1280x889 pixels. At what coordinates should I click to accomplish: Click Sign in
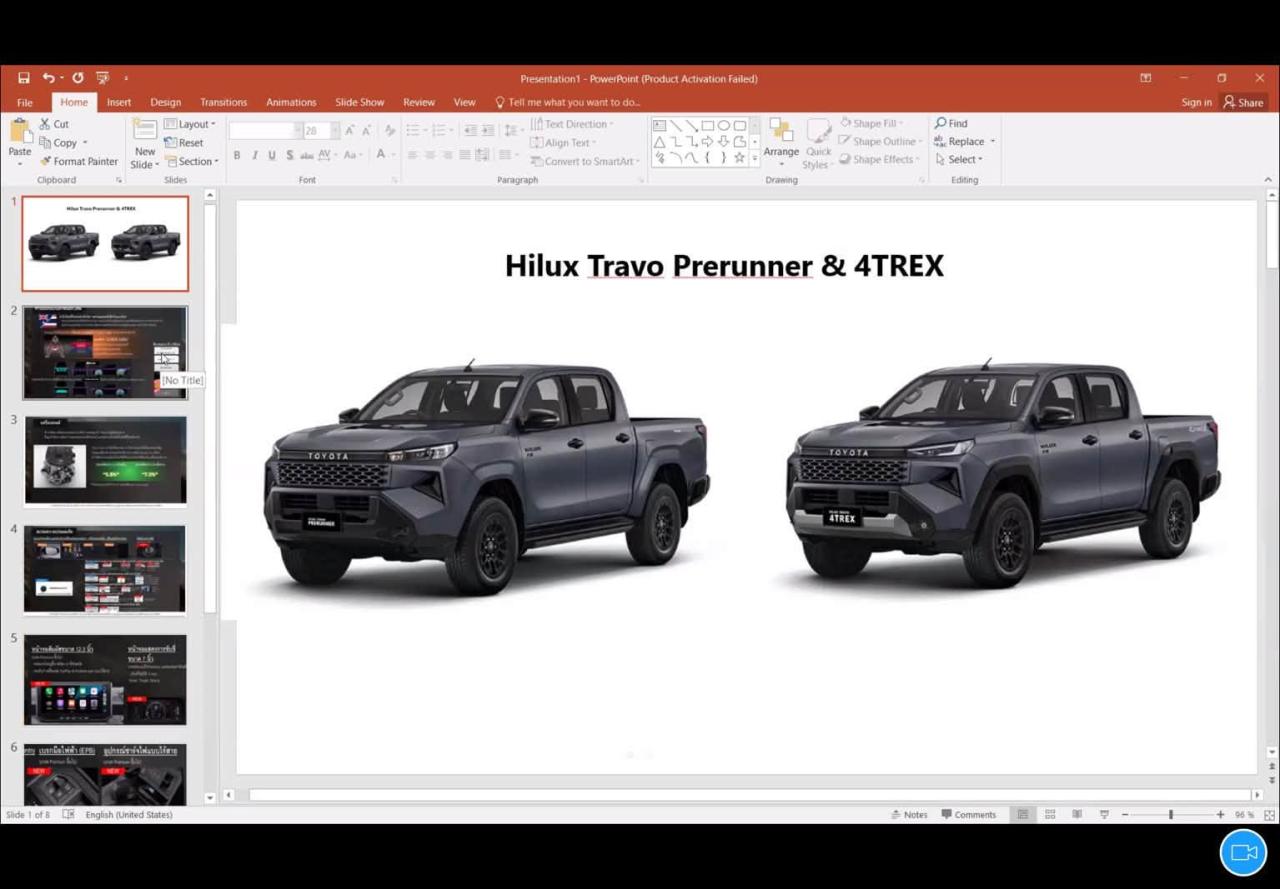(x=1196, y=102)
